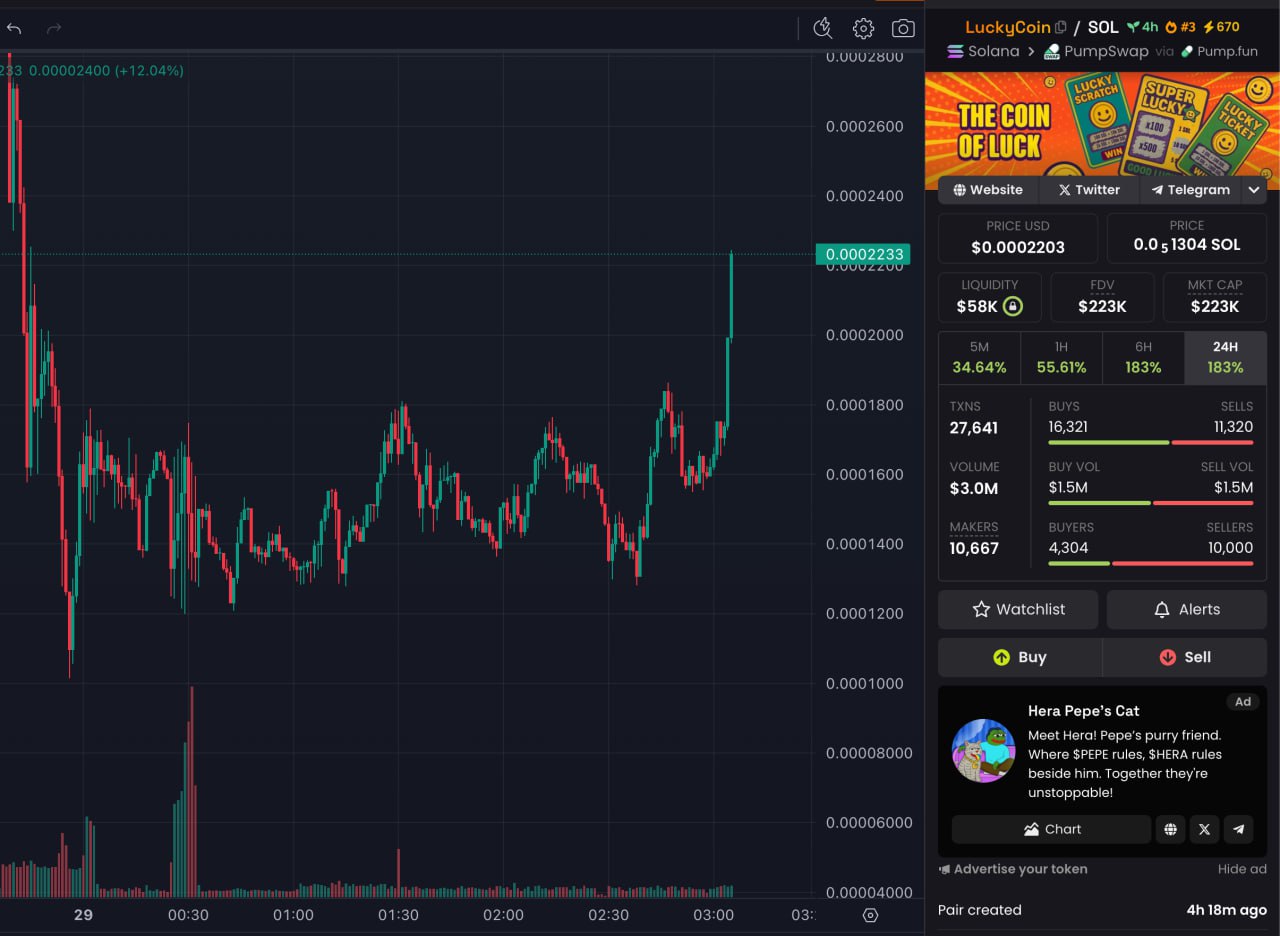Take a chart snapshot with camera icon
This screenshot has width=1280, height=936.
(903, 28)
